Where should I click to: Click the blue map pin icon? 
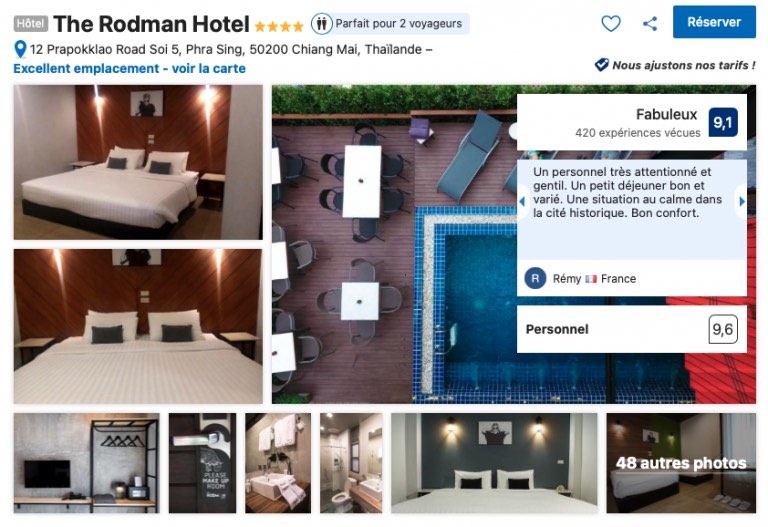click(x=20, y=49)
